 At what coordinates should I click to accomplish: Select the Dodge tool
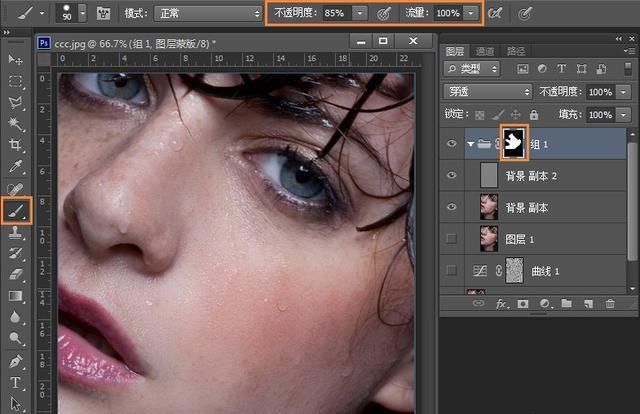[16, 338]
